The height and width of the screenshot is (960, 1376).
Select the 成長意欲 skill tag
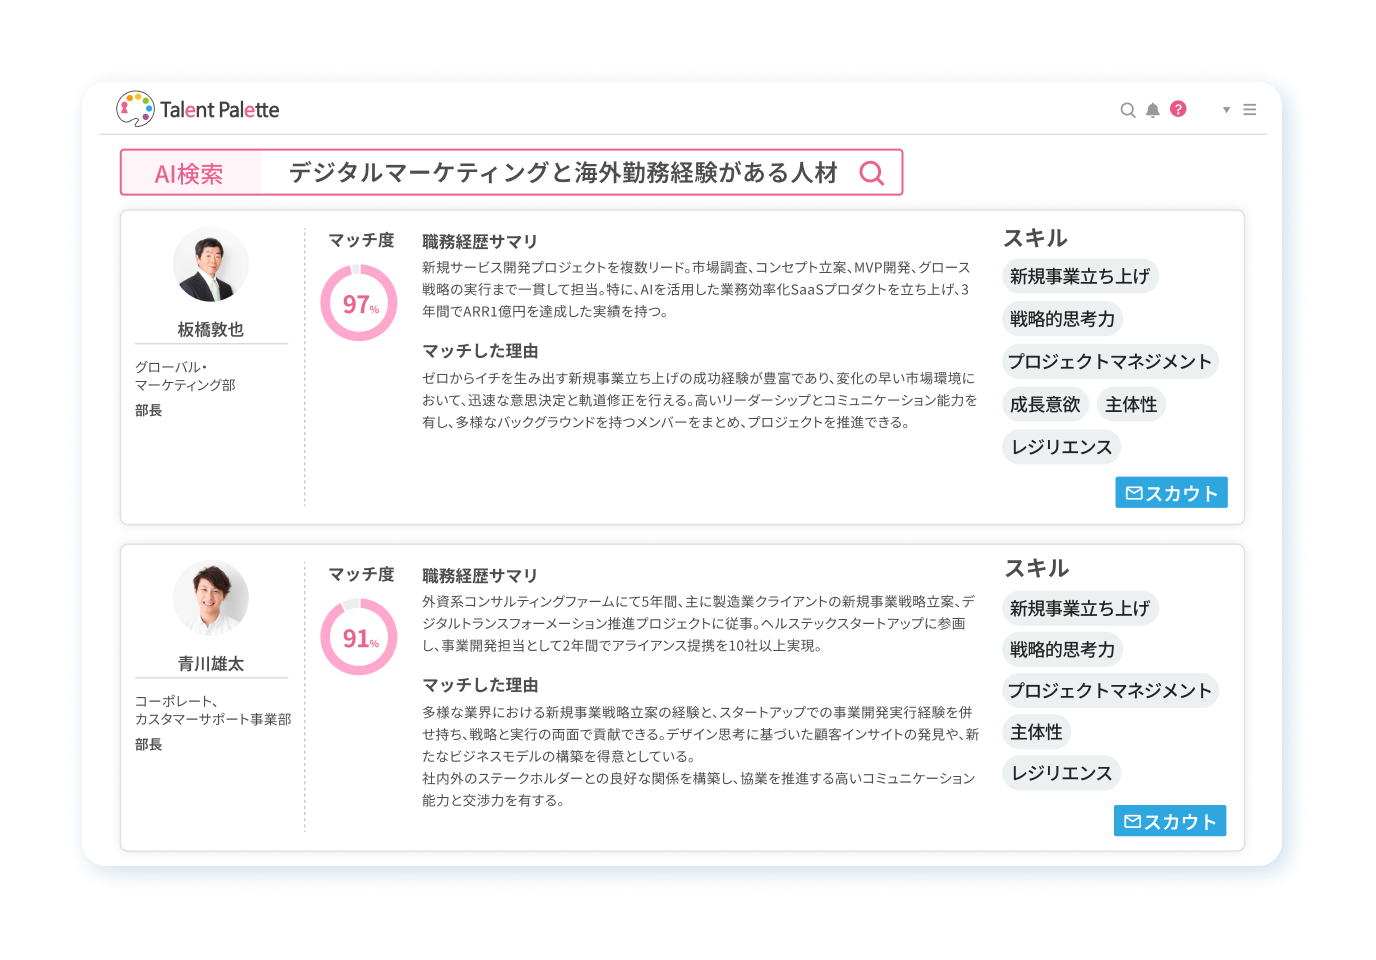point(1044,404)
